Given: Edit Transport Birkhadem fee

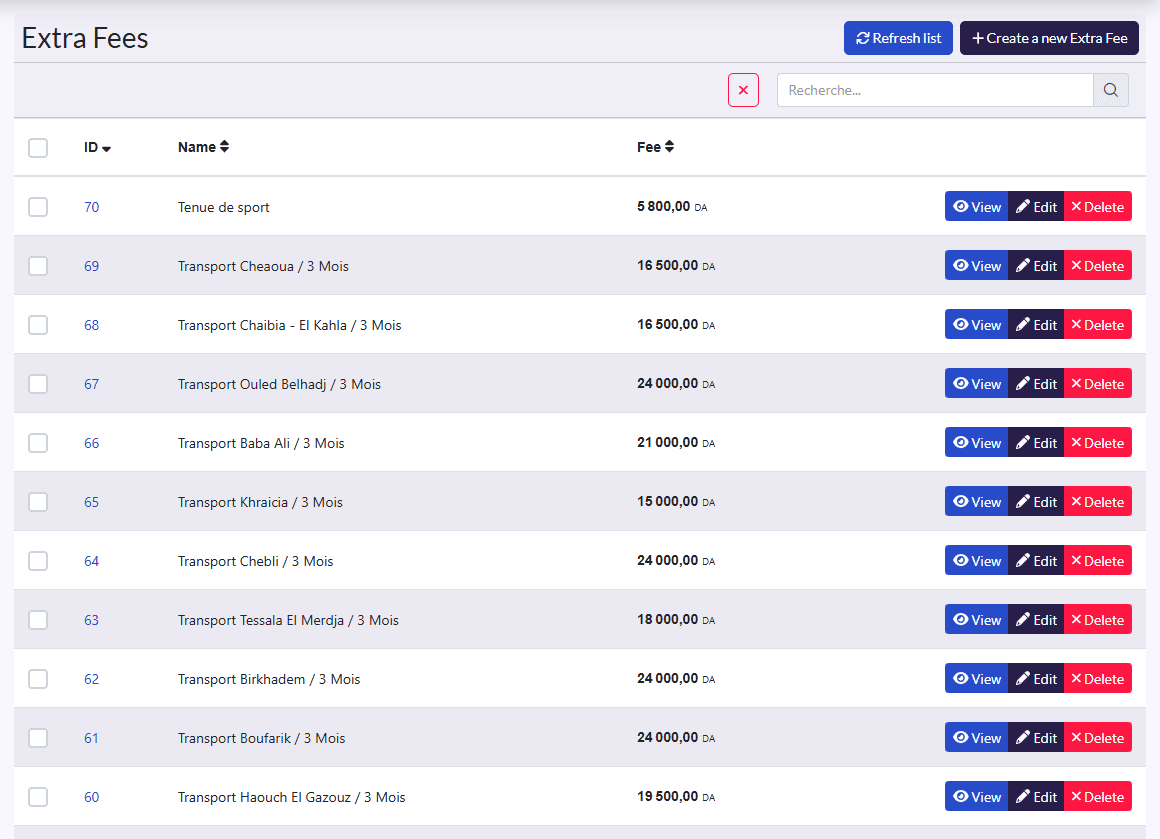Looking at the screenshot, I should 1036,678.
